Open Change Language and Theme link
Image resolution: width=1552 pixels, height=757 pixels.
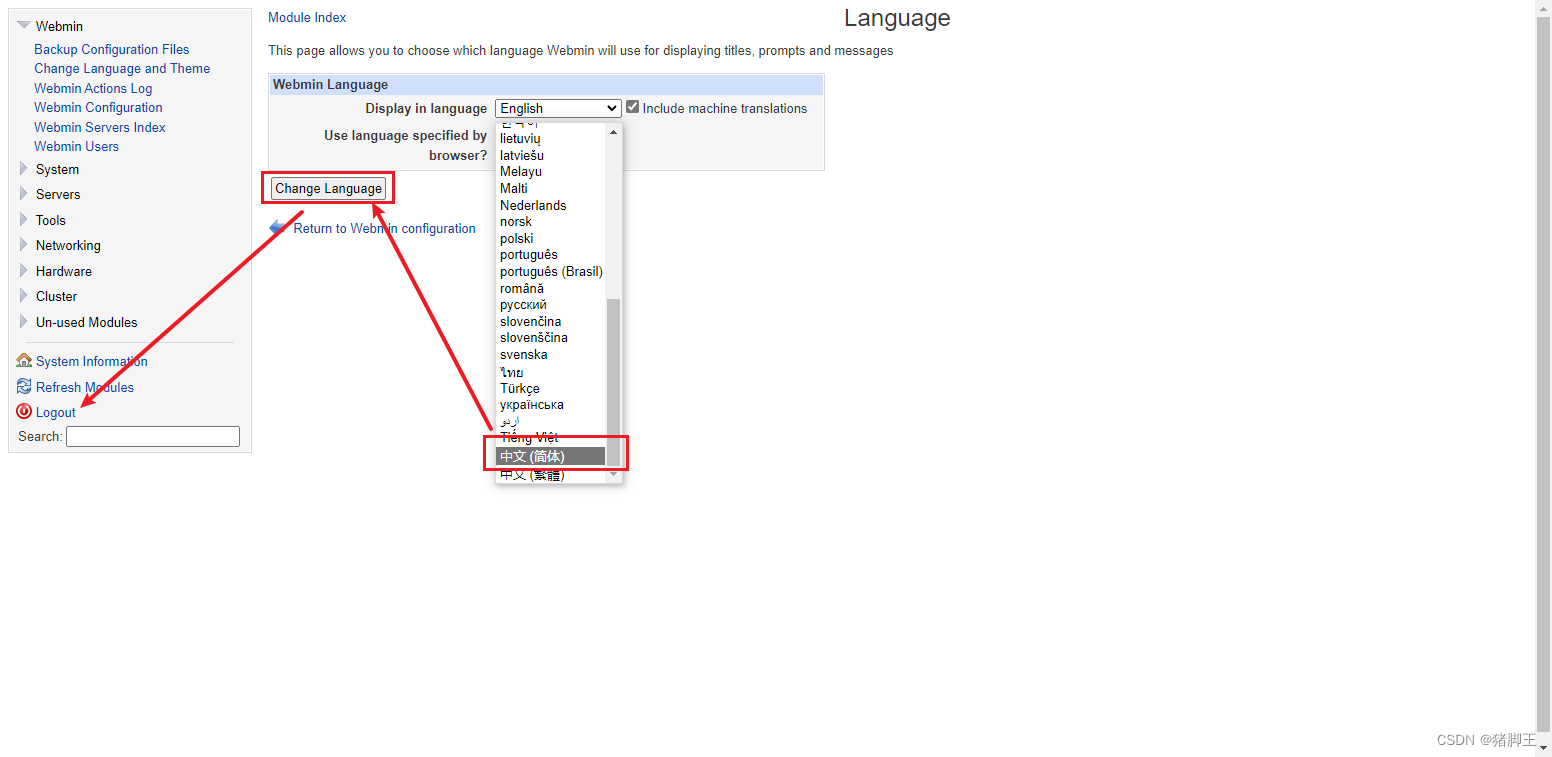coord(122,68)
